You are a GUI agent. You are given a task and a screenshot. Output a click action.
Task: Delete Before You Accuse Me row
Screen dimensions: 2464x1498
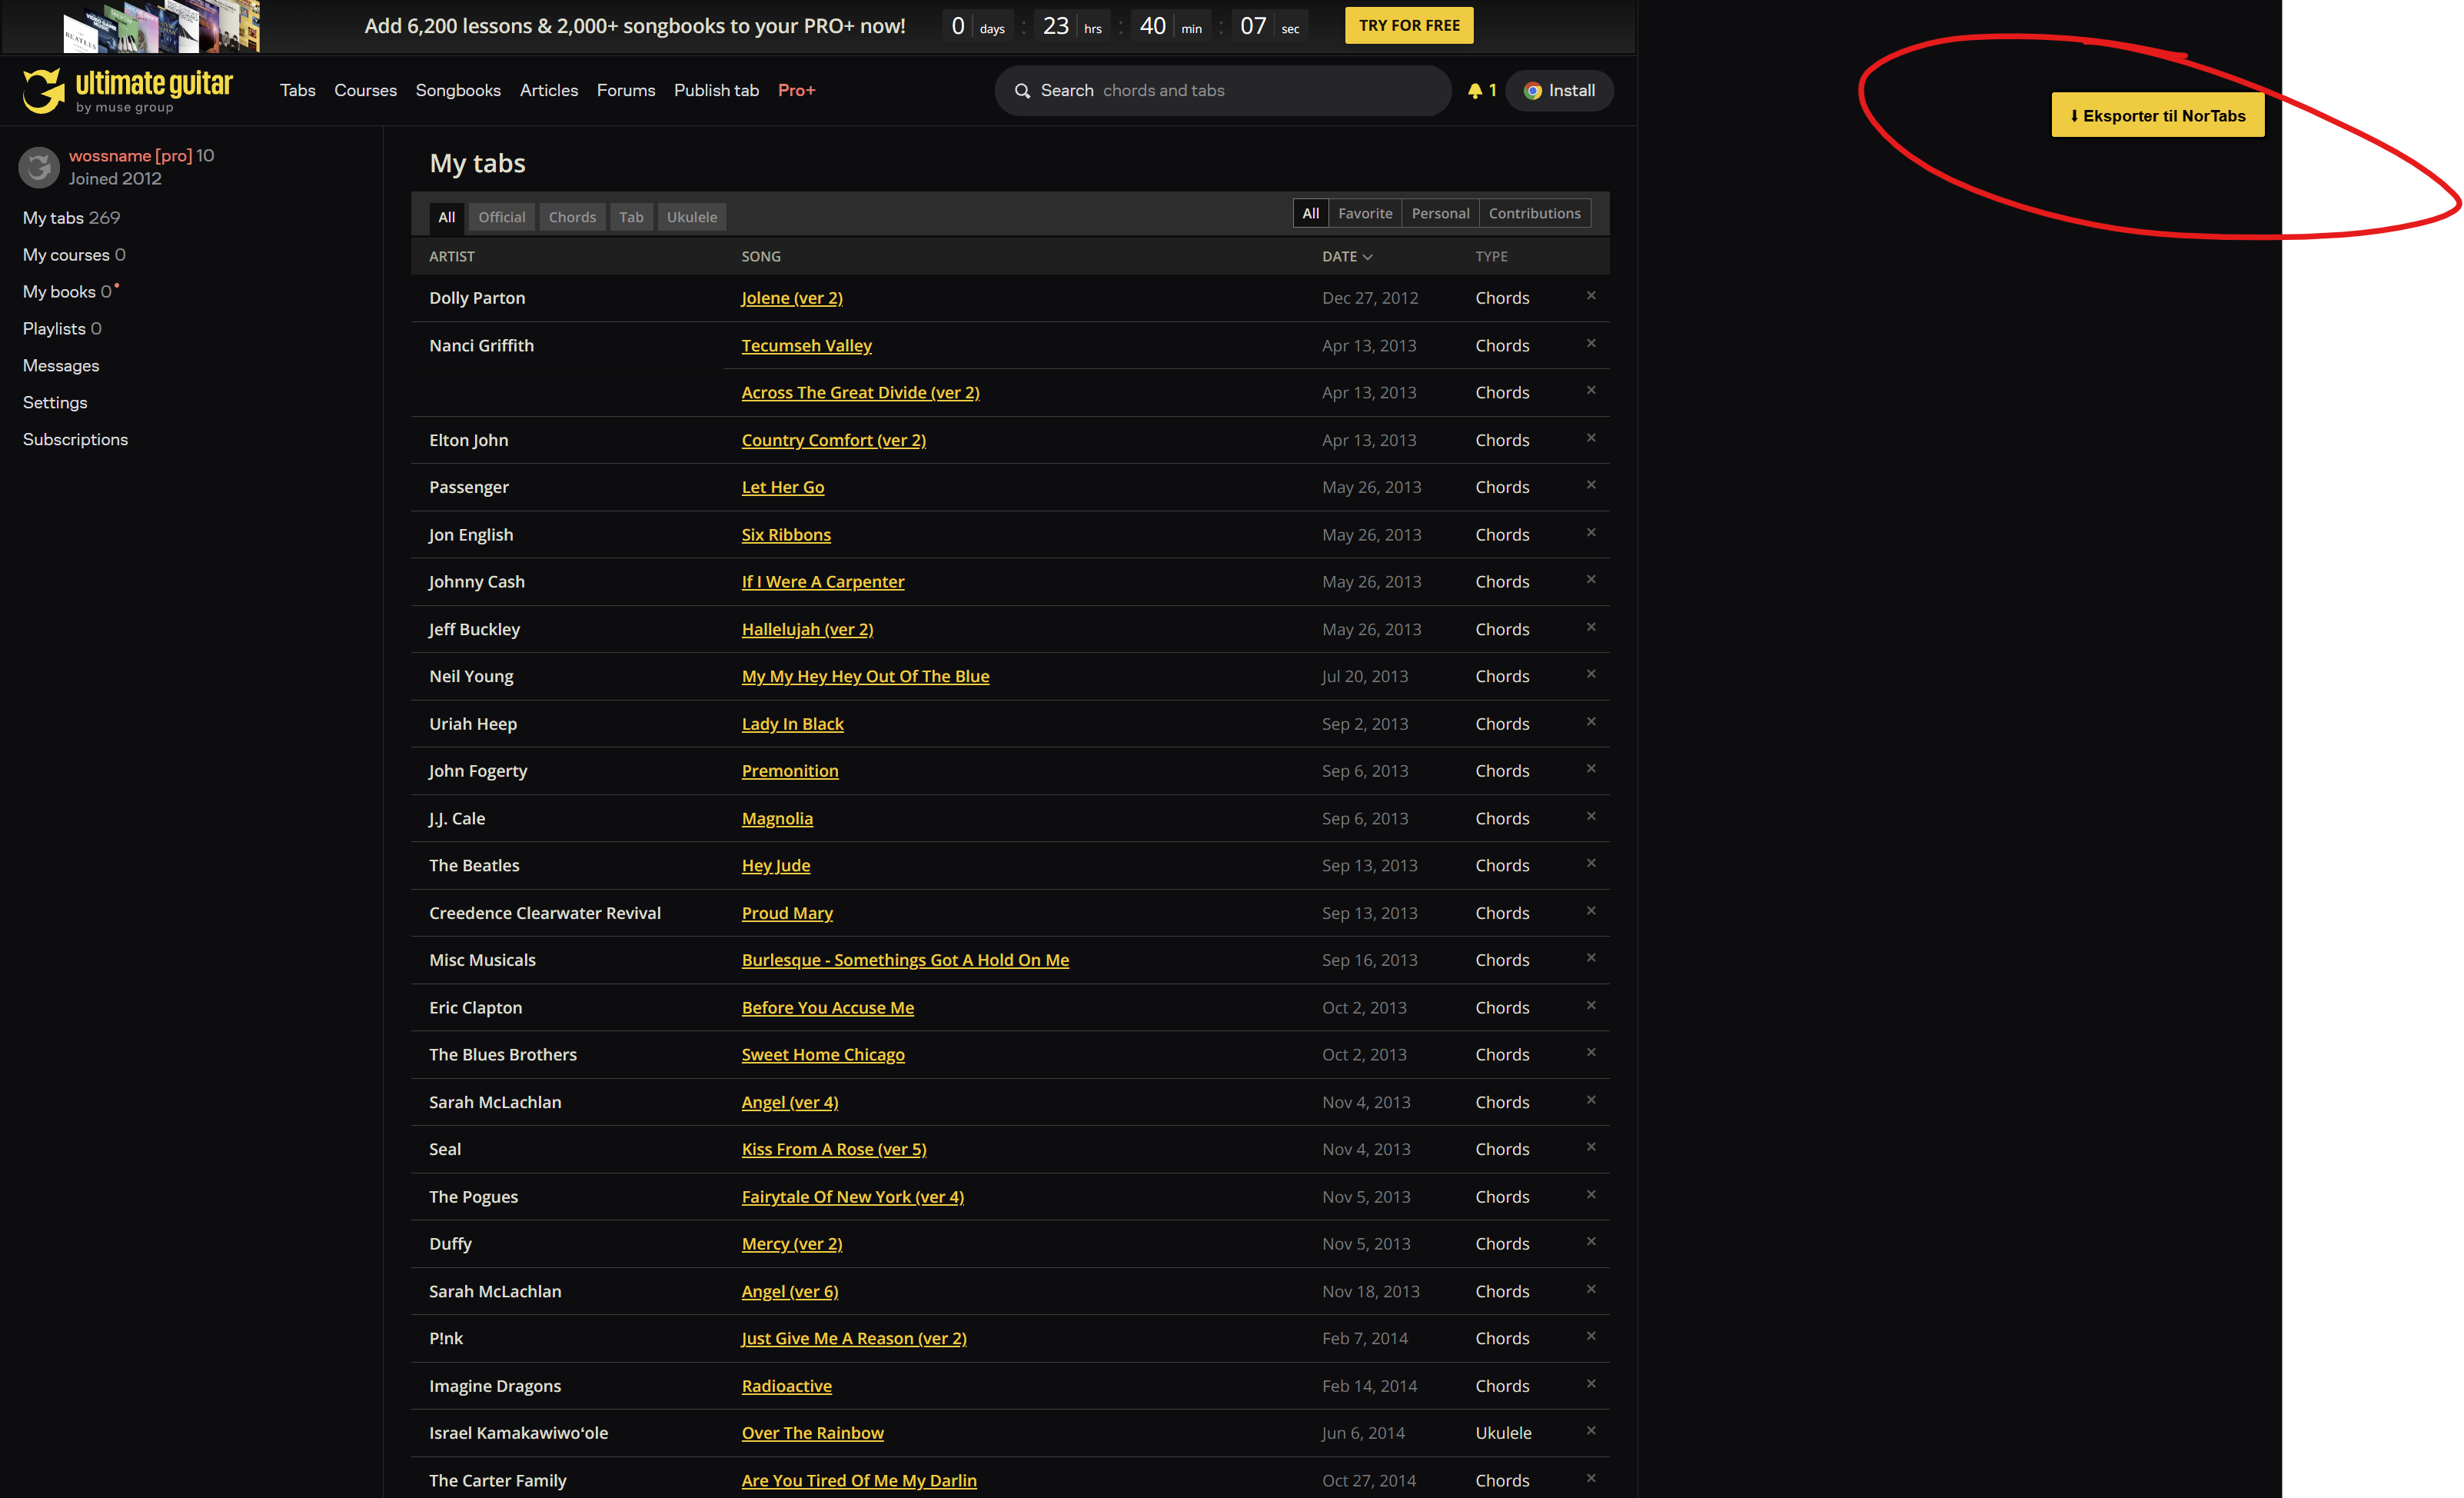pyautogui.click(x=1591, y=1005)
